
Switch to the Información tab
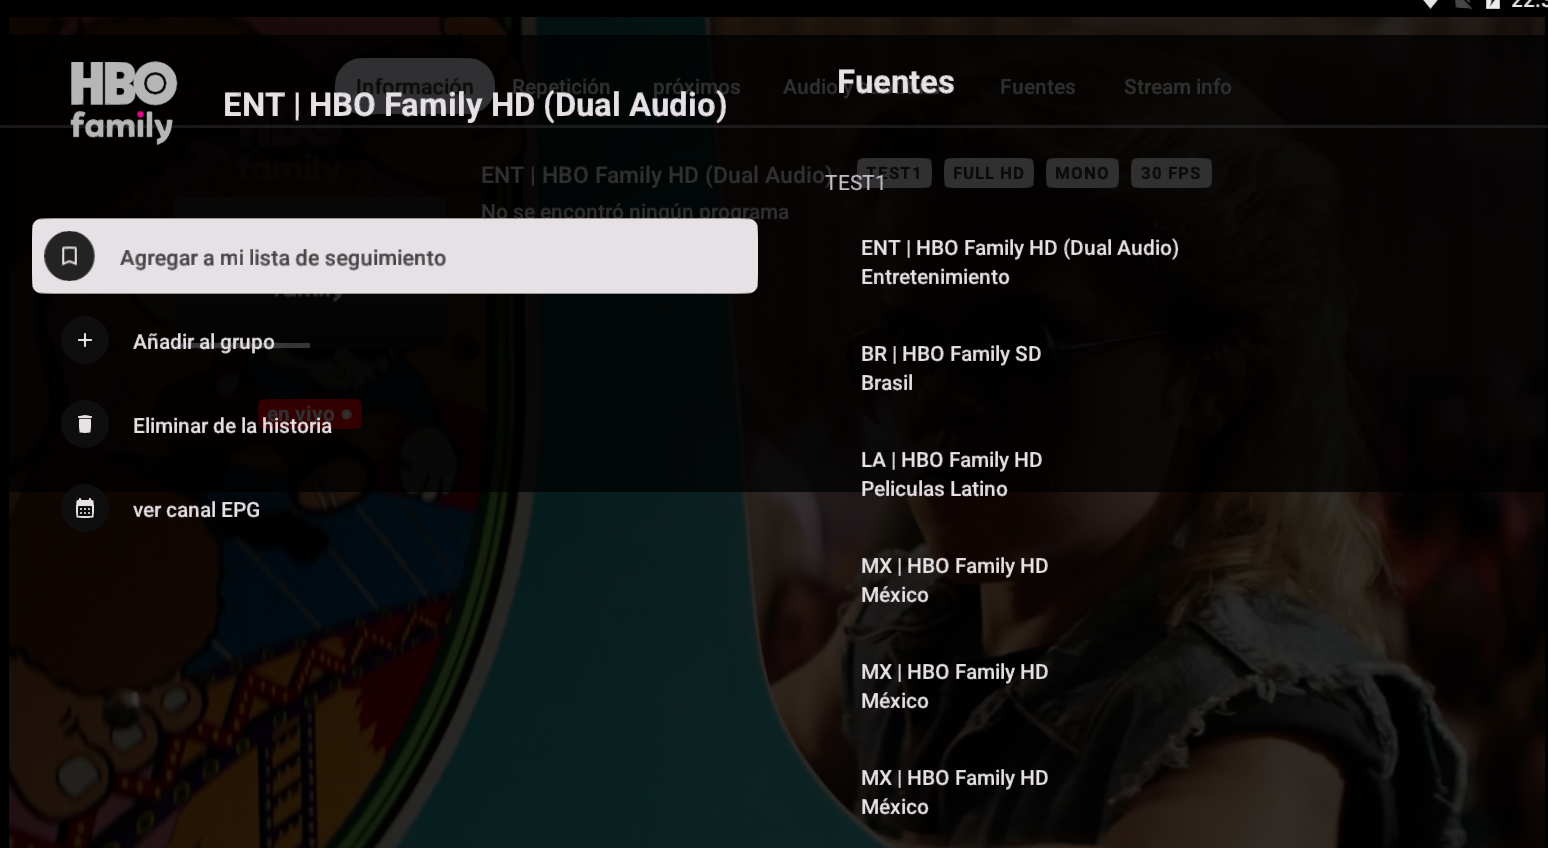[x=414, y=86]
